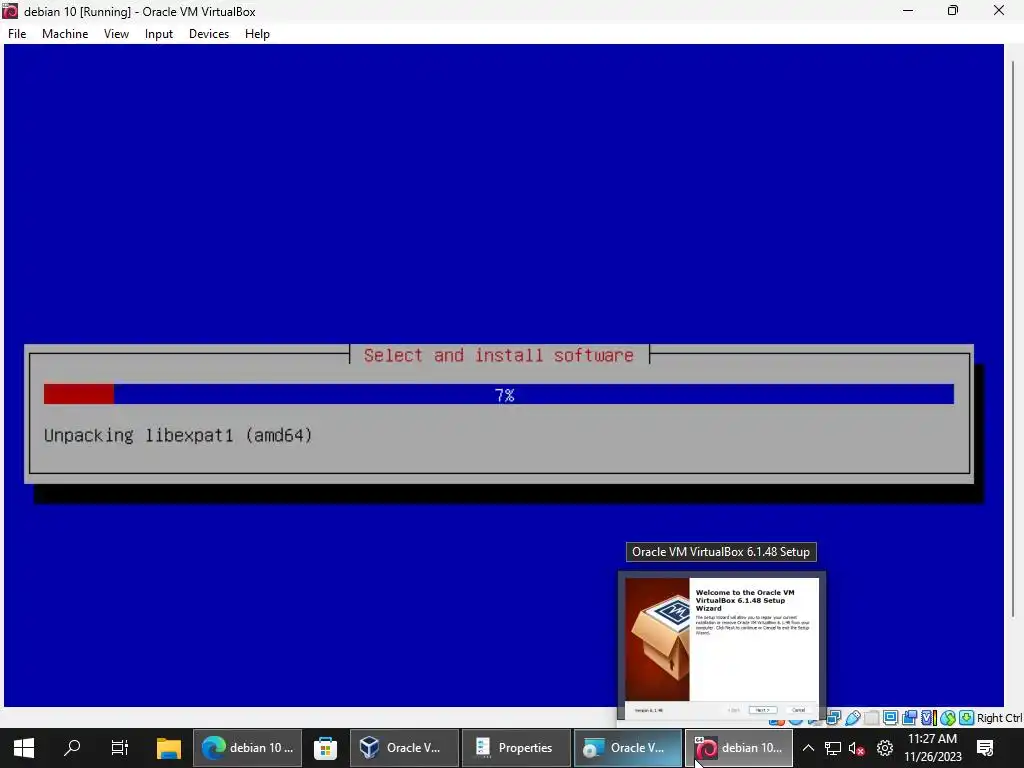1024x768 pixels.
Task: Open the Input menu
Action: [x=159, y=34]
